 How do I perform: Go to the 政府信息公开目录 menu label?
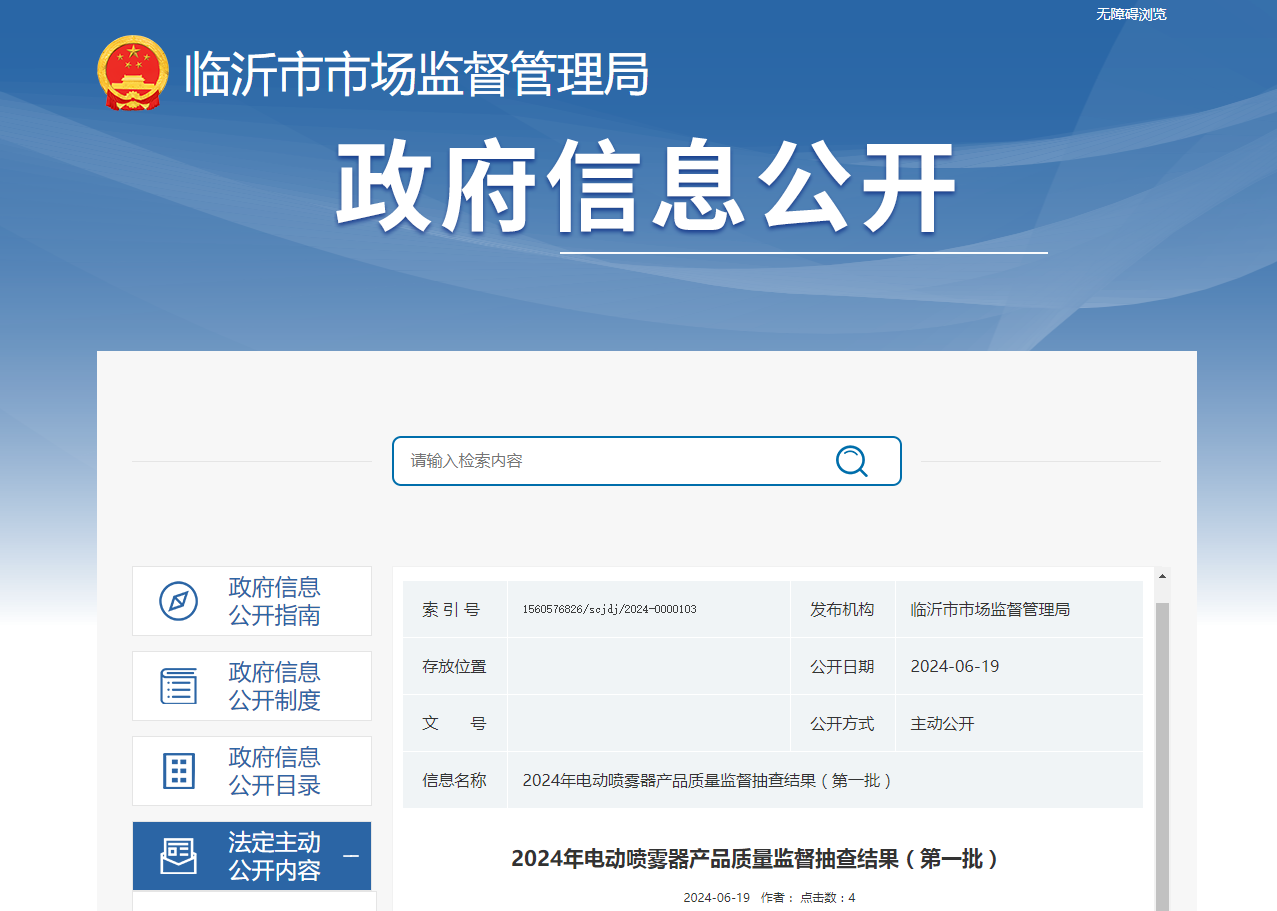(x=274, y=771)
